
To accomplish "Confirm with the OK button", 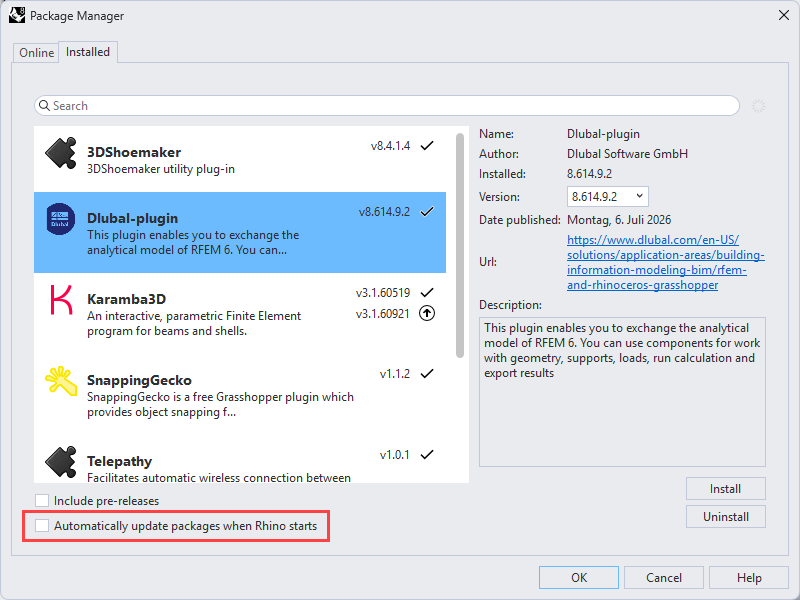I will click(x=579, y=578).
